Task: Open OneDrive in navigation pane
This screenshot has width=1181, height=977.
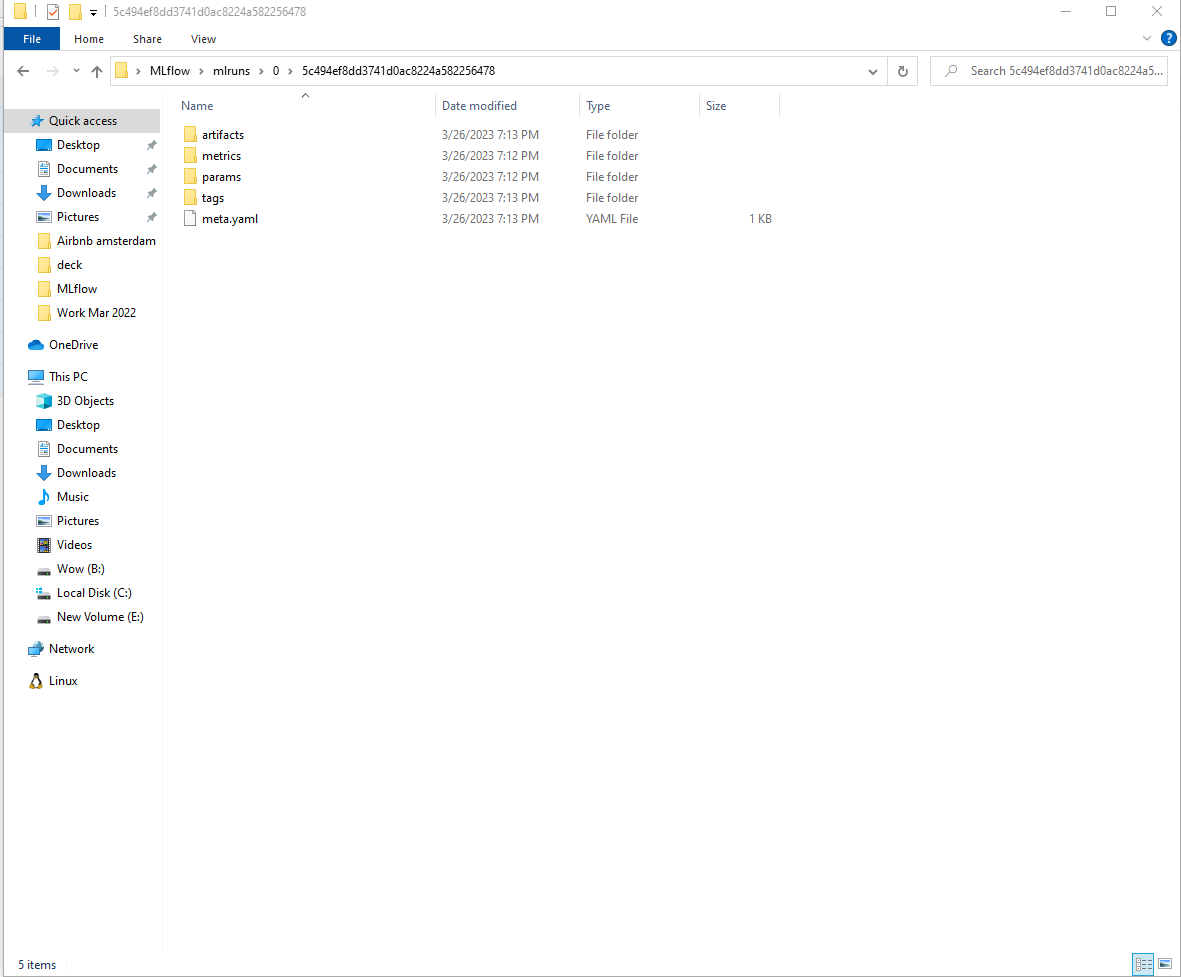Action: click(x=73, y=344)
